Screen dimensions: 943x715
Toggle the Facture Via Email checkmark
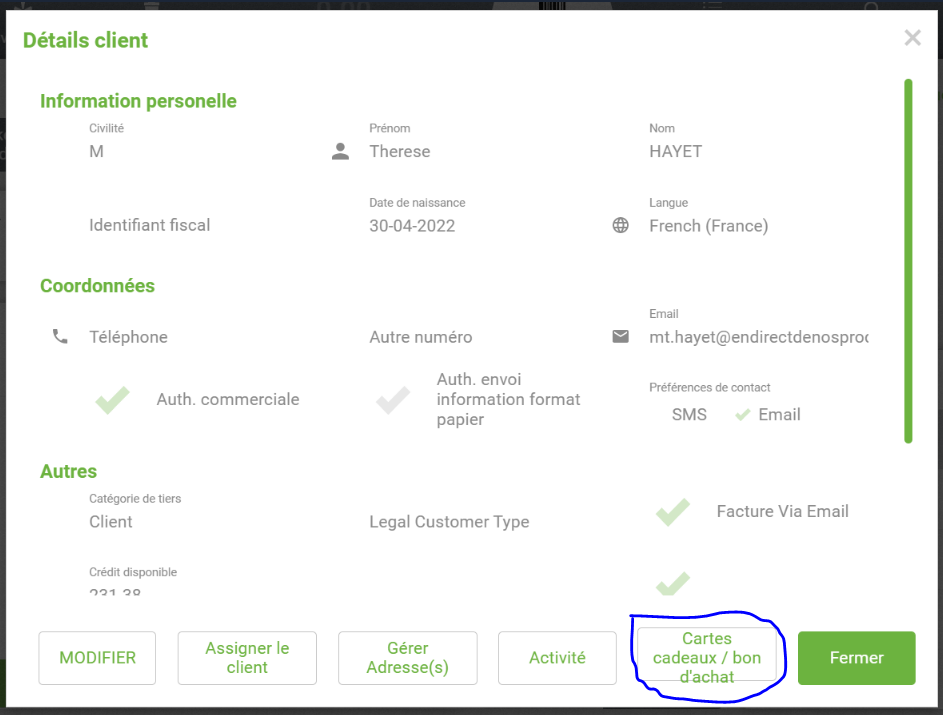pyautogui.click(x=673, y=511)
